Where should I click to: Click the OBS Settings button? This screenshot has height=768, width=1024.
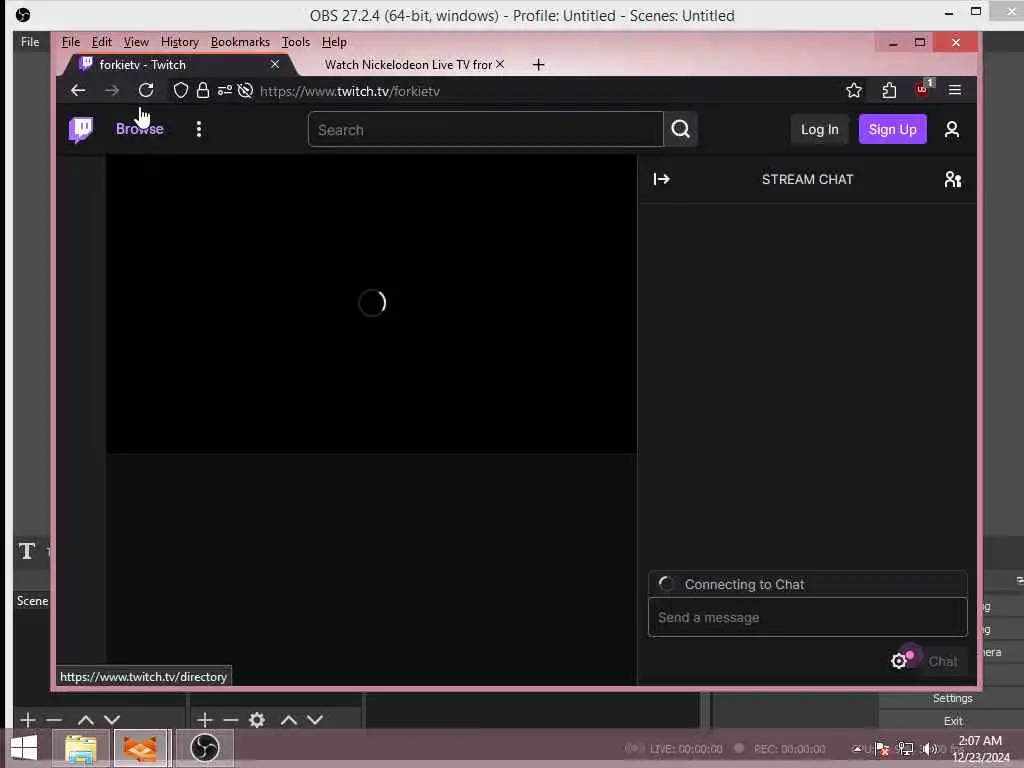[x=953, y=698]
